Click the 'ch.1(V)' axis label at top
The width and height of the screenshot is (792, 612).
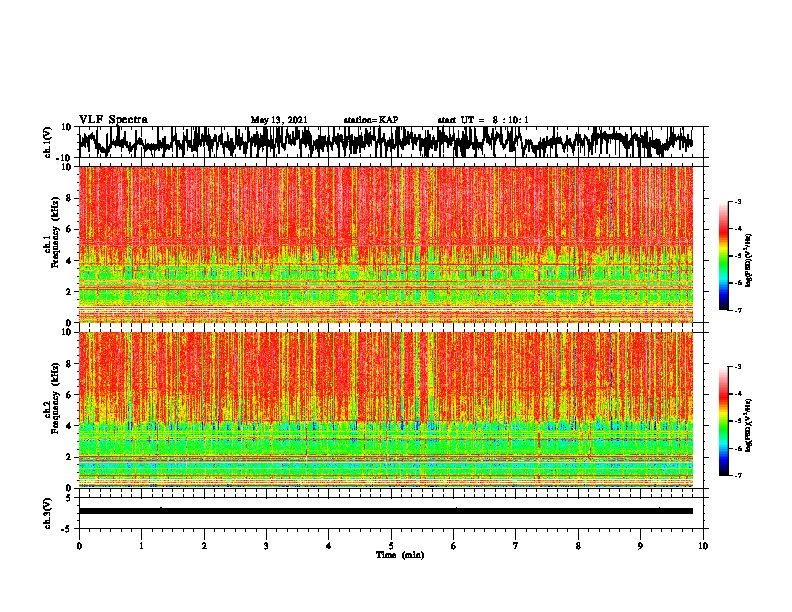[x=48, y=142]
